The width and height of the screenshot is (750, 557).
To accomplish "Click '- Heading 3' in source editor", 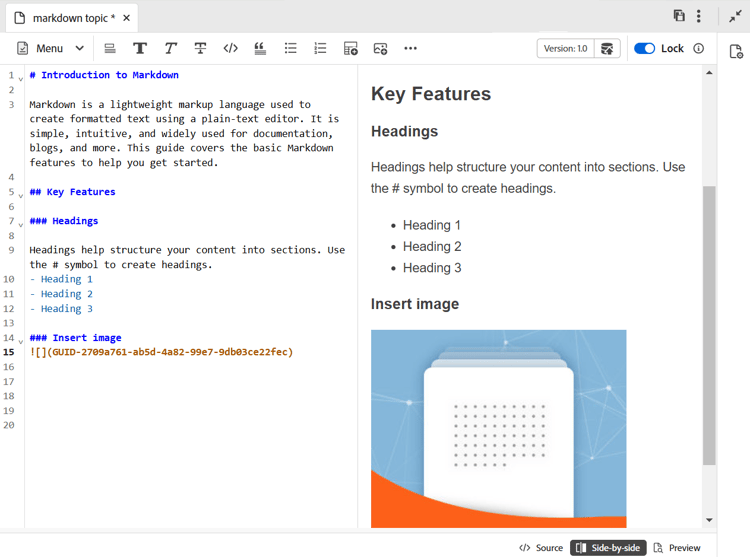I will tap(61, 309).
